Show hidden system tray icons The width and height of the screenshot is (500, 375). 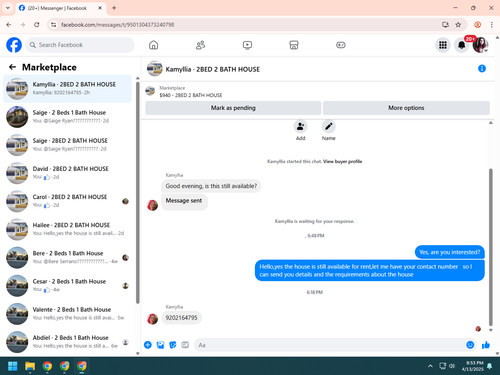[x=430, y=366]
